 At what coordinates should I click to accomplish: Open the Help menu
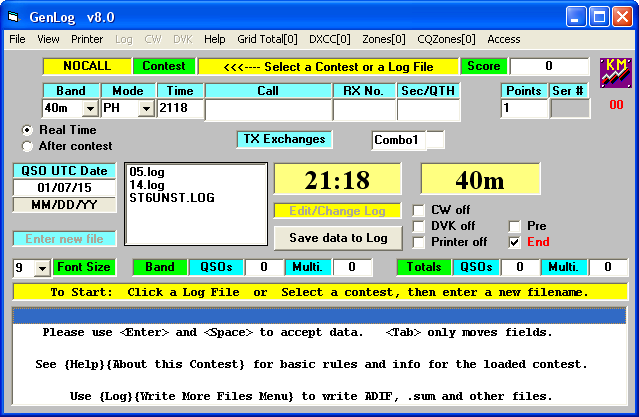[214, 39]
